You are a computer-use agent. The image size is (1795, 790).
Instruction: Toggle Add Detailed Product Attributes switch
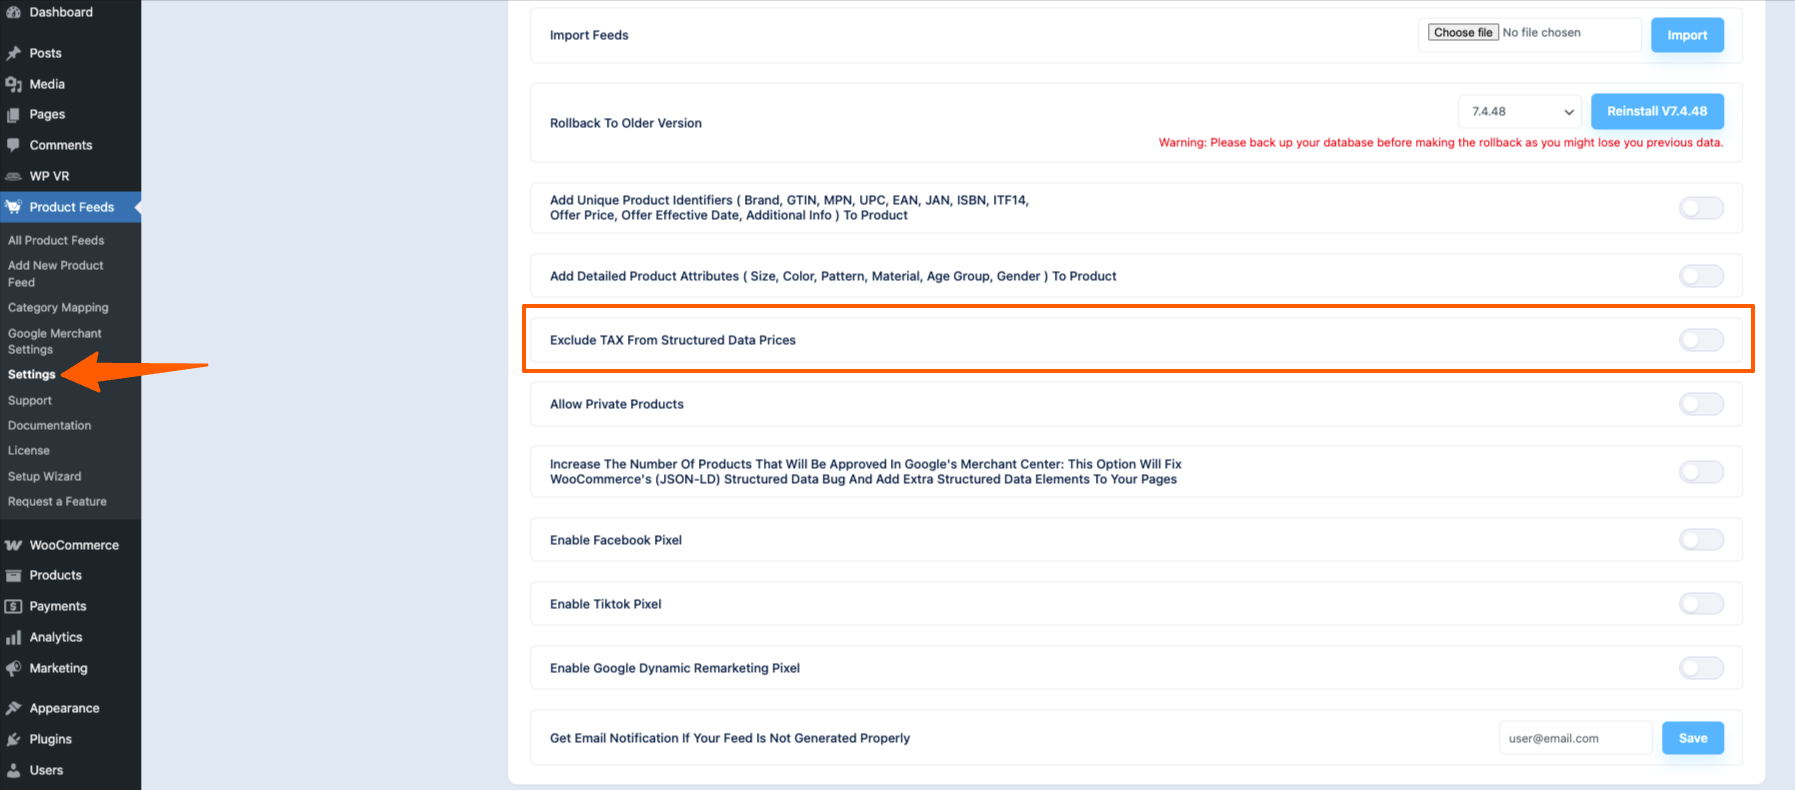[1701, 276]
